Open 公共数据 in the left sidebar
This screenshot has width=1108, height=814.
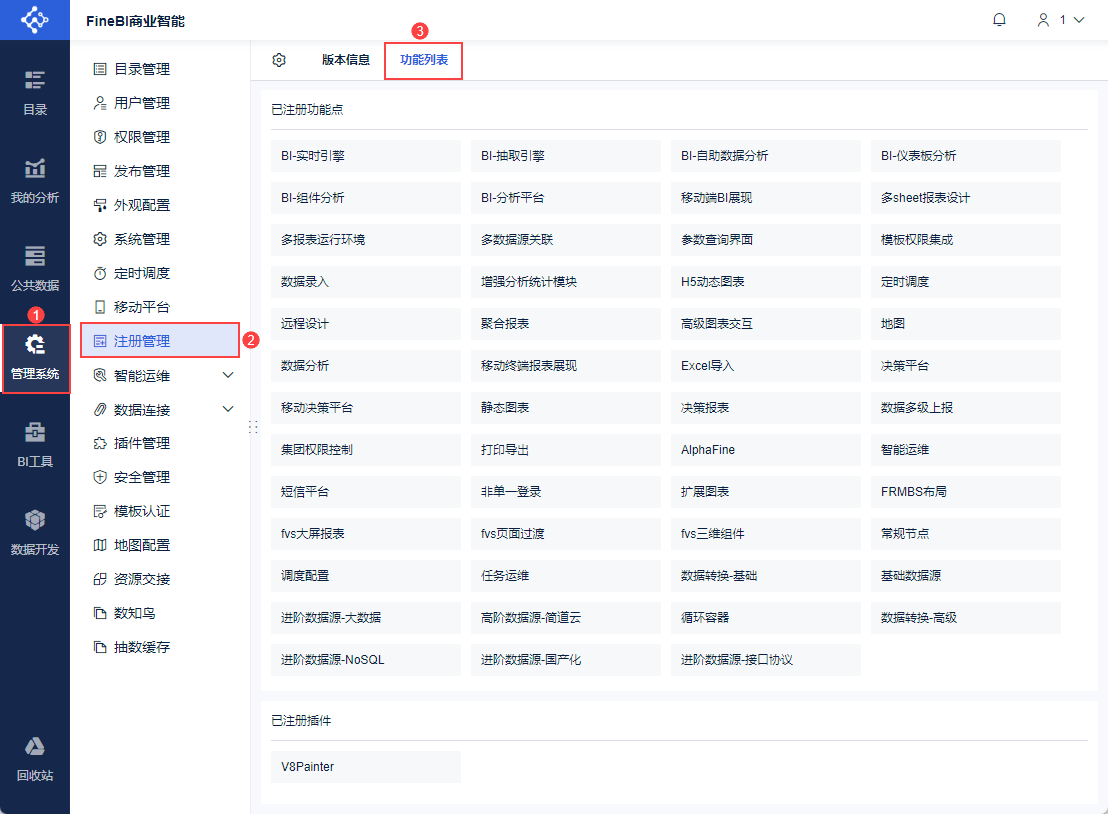35,269
